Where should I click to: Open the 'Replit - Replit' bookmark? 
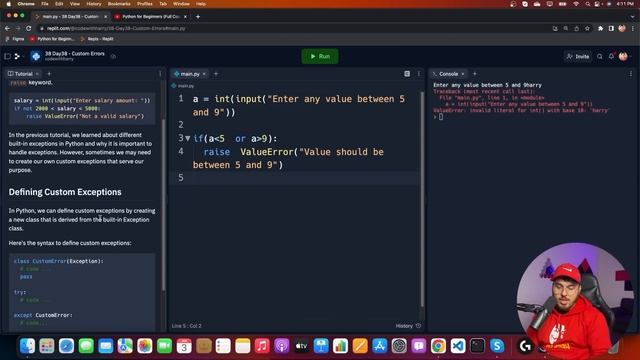pos(97,39)
